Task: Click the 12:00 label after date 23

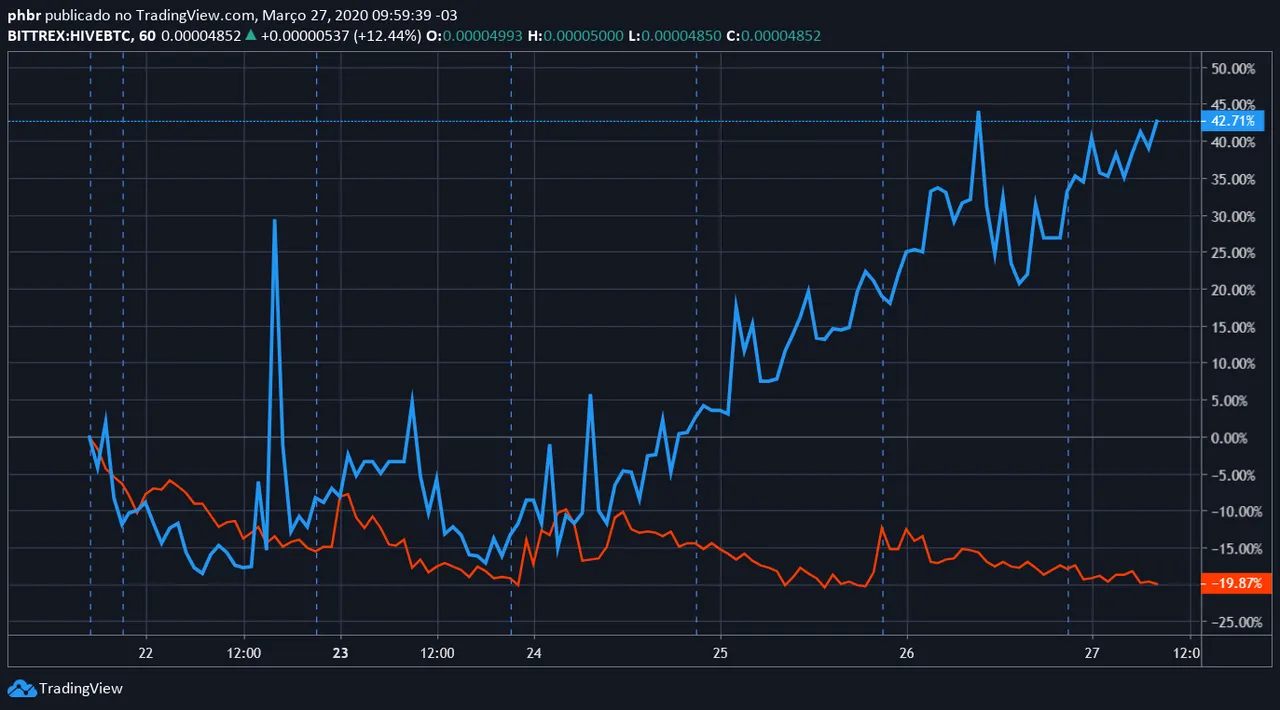Action: pyautogui.click(x=437, y=652)
